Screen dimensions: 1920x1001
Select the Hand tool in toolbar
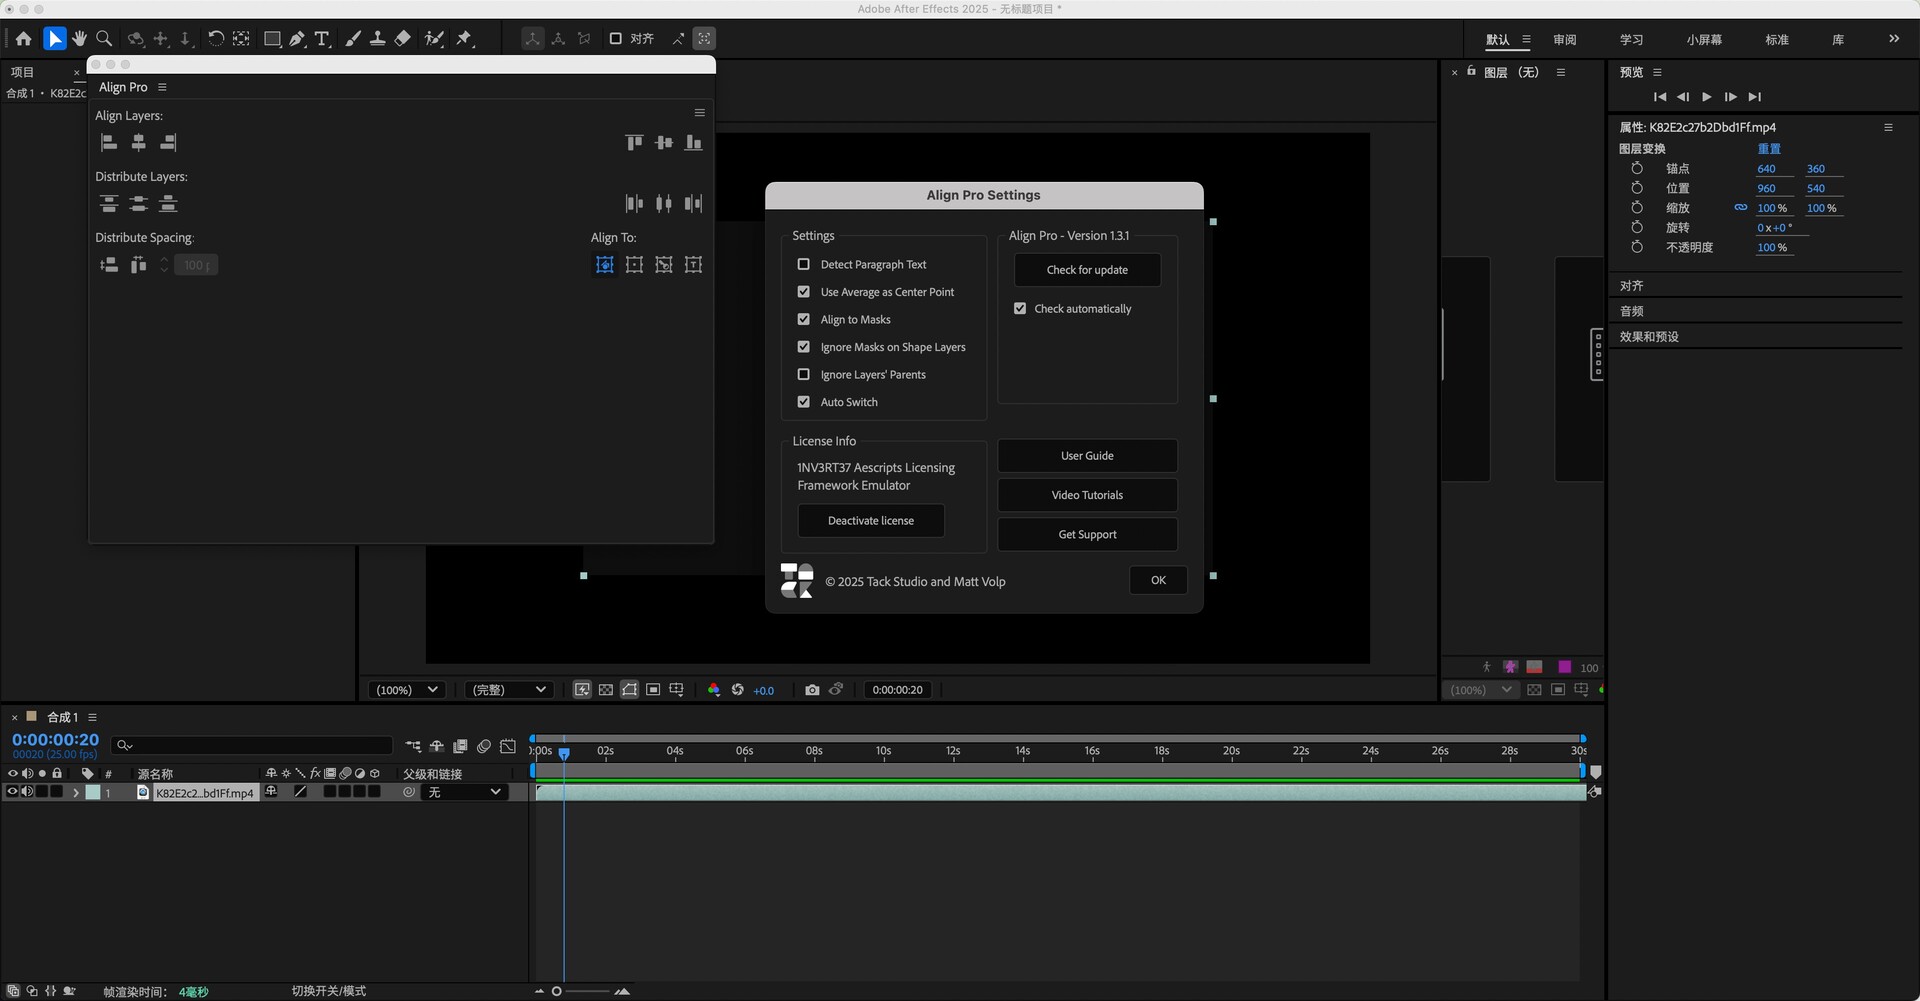coord(79,39)
